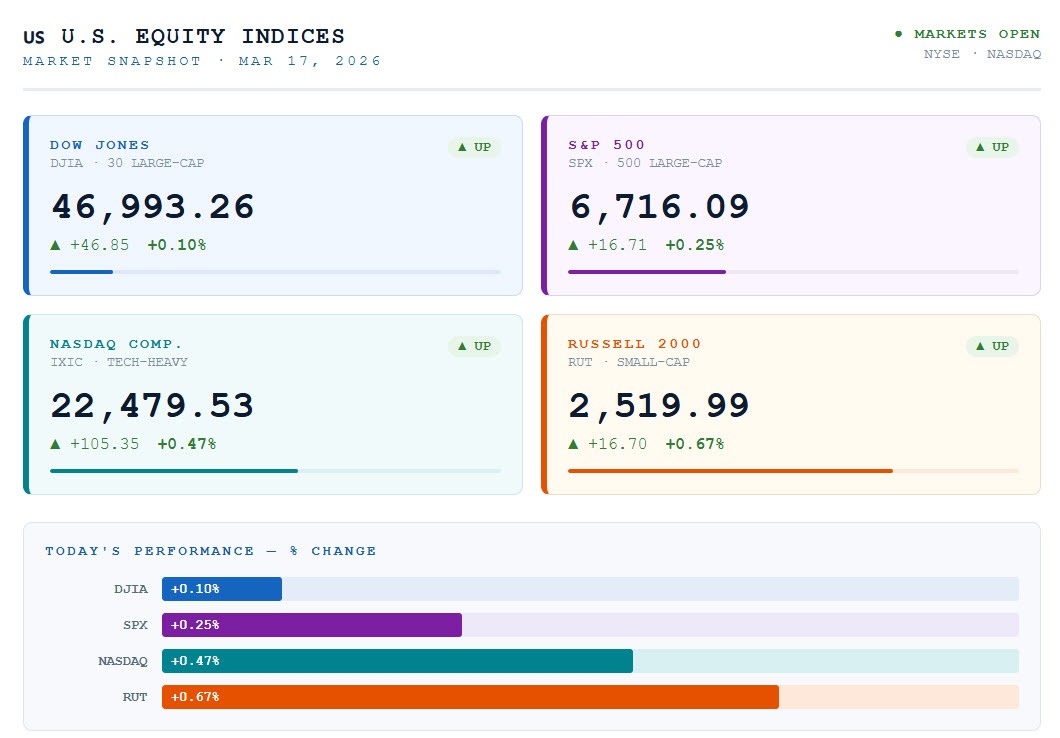The width and height of the screenshot is (1060, 738).
Task: Click the orange progress bar in Russell 2000 card
Action: pos(730,470)
